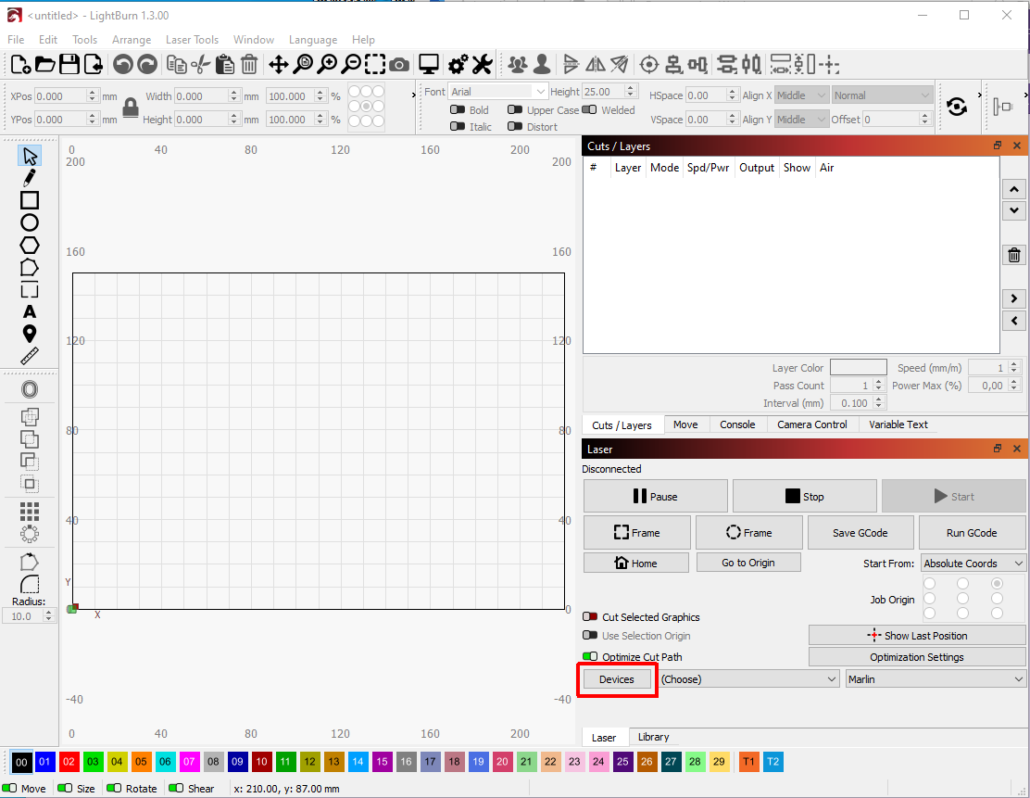The height and width of the screenshot is (798, 1030).
Task: Open the Start From dropdown
Action: point(974,563)
